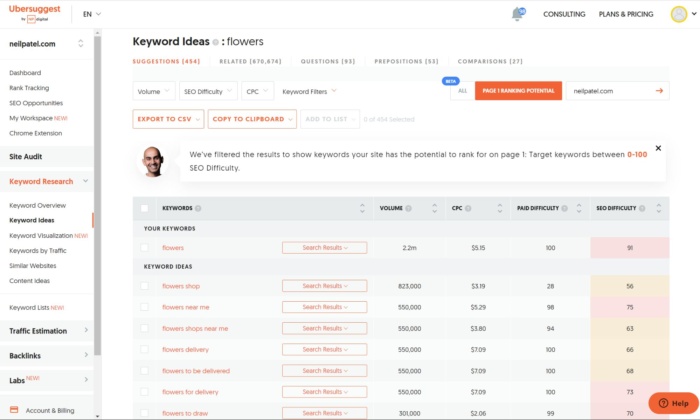Check the box for 'flowers to be delivered'

pyautogui.click(x=144, y=371)
